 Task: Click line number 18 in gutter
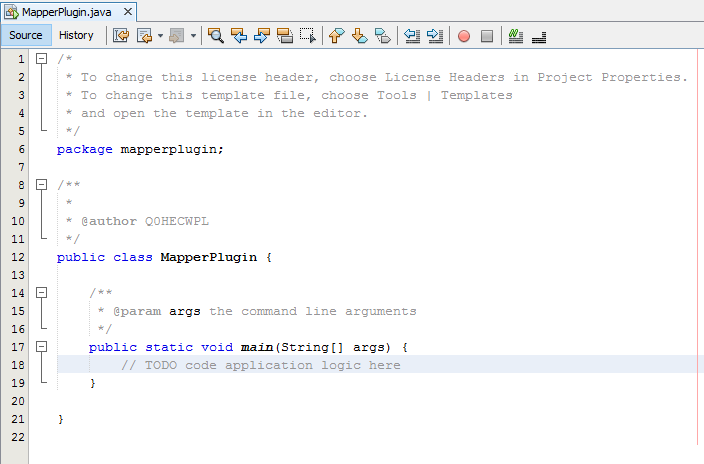pyautogui.click(x=18, y=365)
